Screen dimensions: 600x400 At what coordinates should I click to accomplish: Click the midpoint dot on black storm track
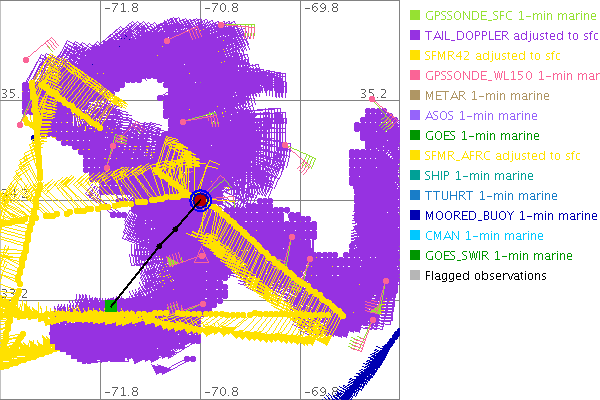(x=157, y=245)
